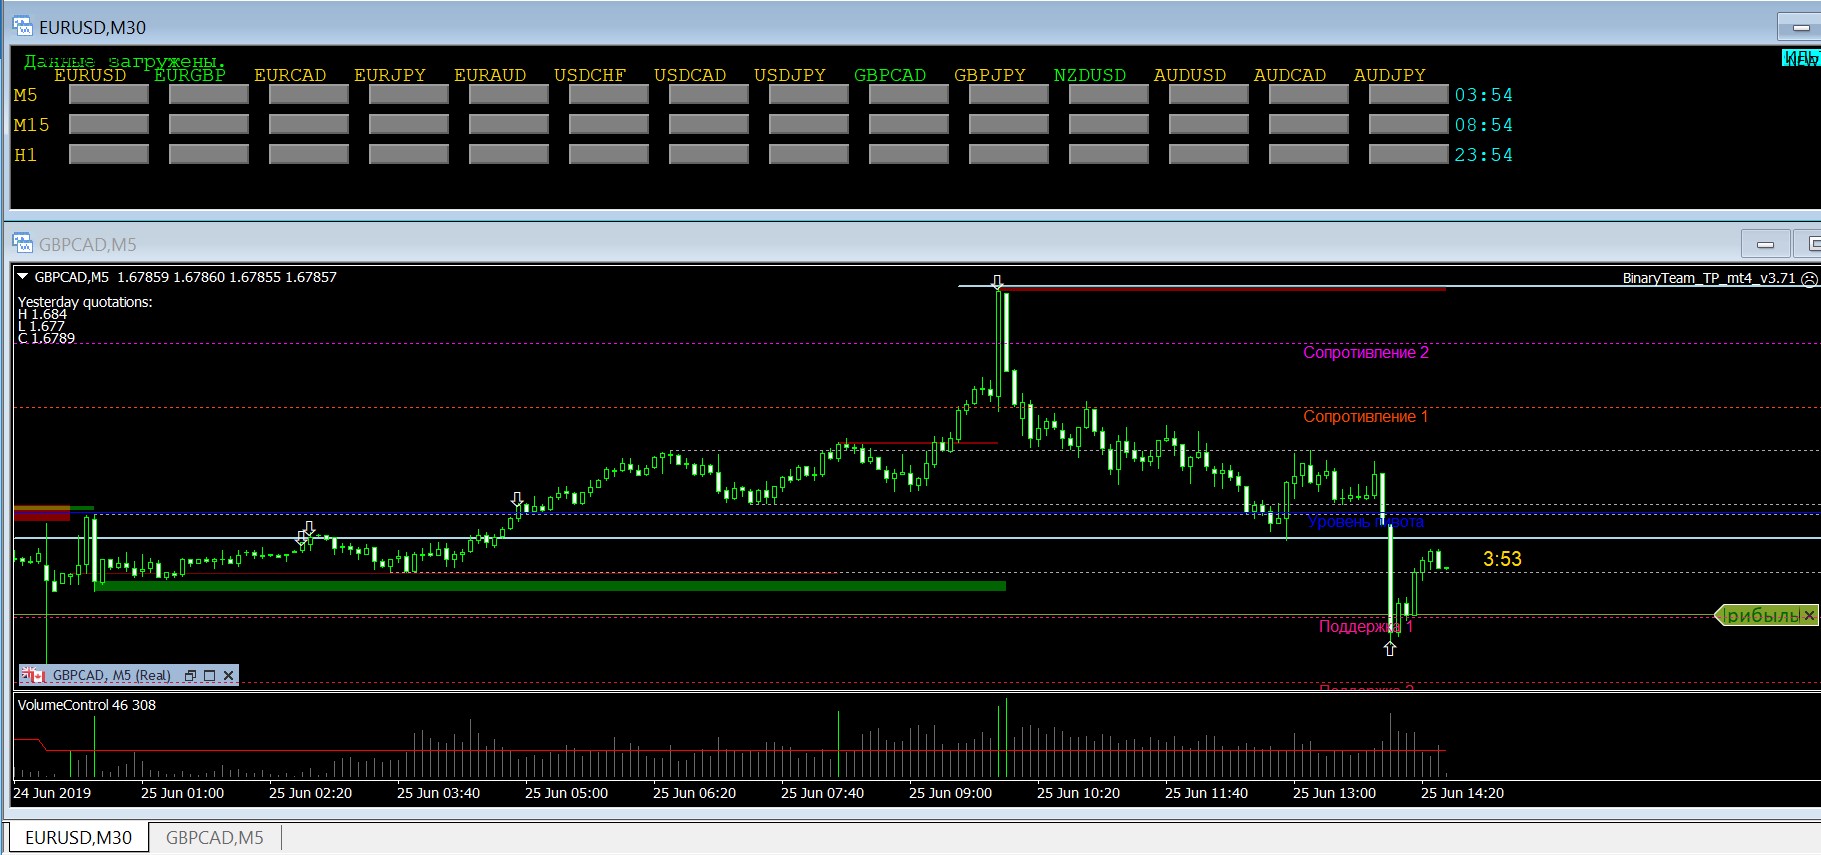This screenshot has width=1821, height=855.
Task: Click the down arrow signal at chart peak
Action: [997, 282]
